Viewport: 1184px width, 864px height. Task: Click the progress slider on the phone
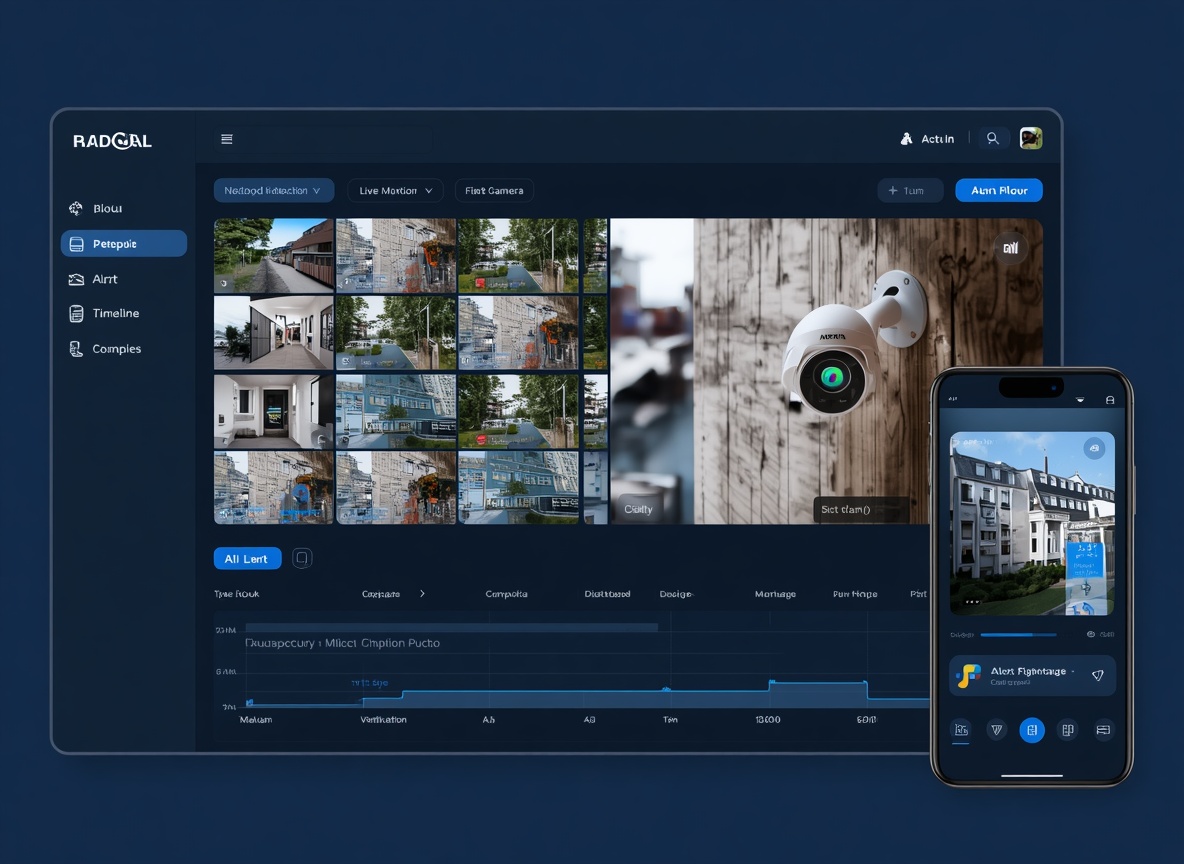(x=1018, y=634)
